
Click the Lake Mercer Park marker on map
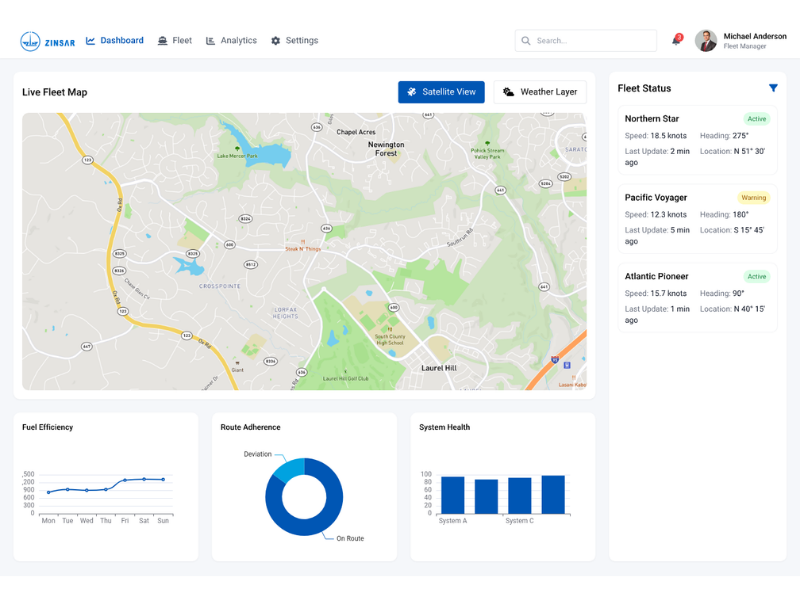click(x=237, y=148)
